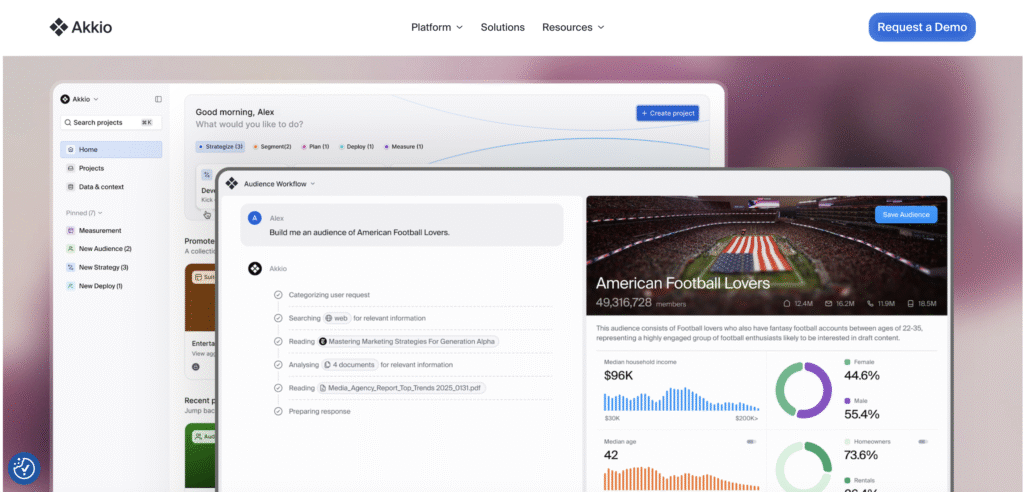Click the Projects icon in the sidebar
The image size is (1024, 492).
coord(71,168)
